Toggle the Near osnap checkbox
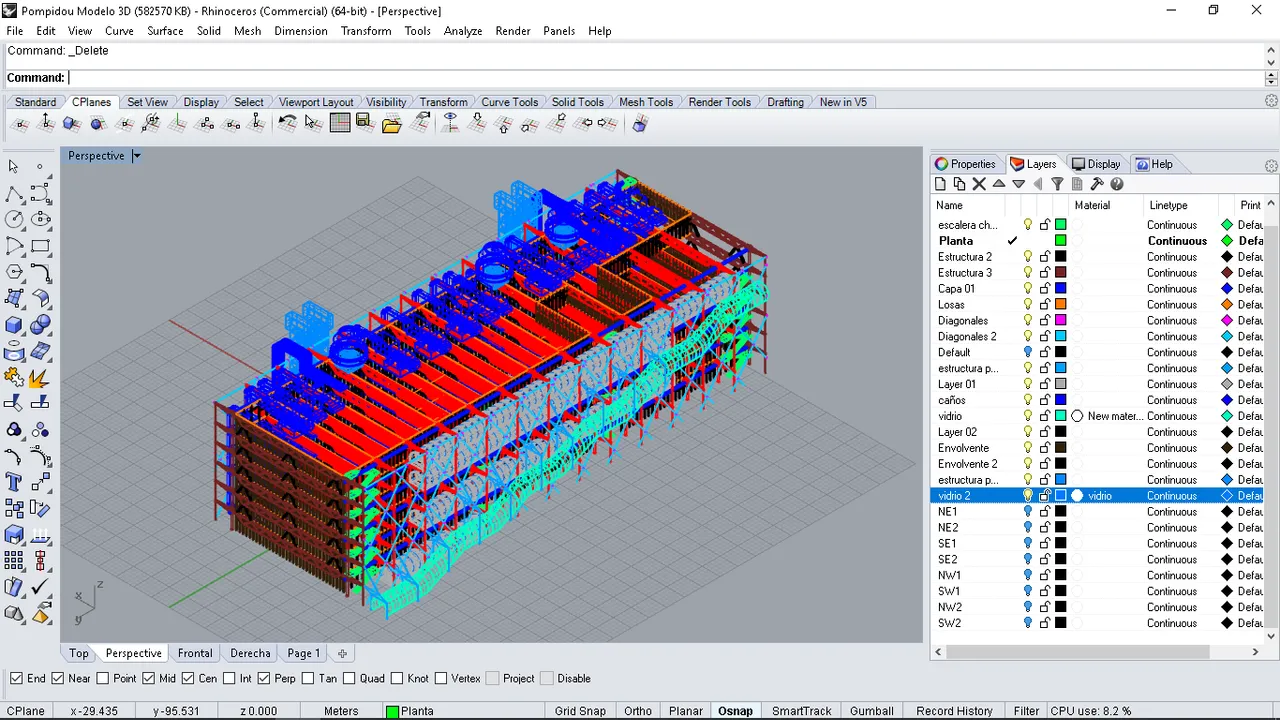Viewport: 1280px width, 720px height. pyautogui.click(x=58, y=678)
